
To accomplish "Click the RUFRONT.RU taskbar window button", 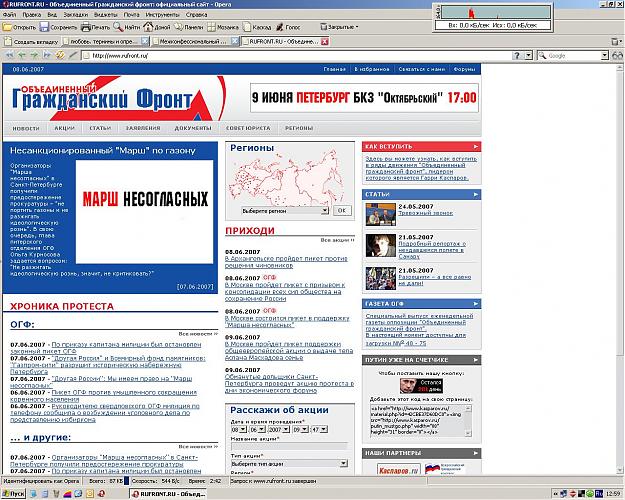I will tap(168, 494).
